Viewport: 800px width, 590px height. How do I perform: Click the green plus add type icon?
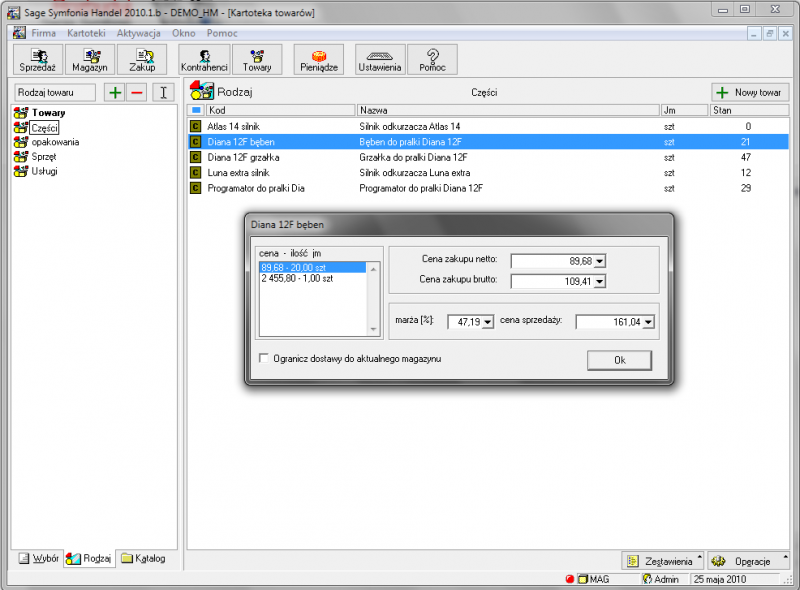(x=115, y=92)
